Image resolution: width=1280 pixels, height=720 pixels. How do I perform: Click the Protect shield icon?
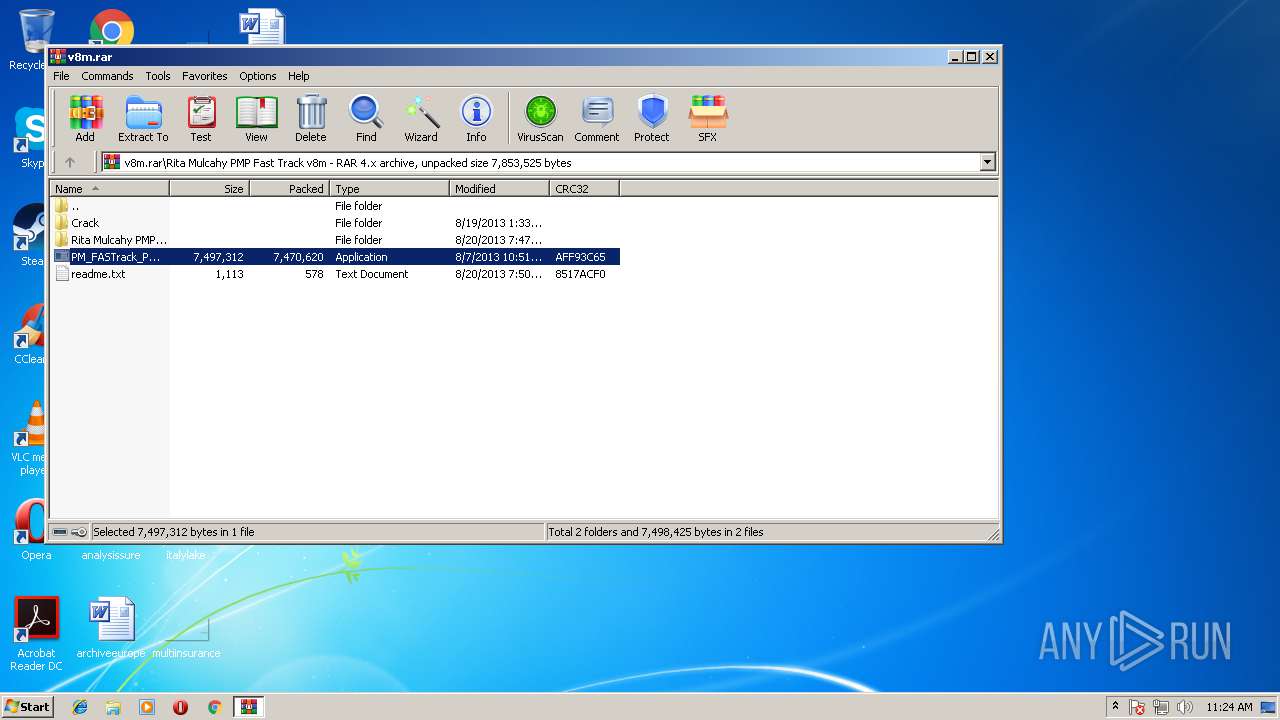(x=652, y=119)
